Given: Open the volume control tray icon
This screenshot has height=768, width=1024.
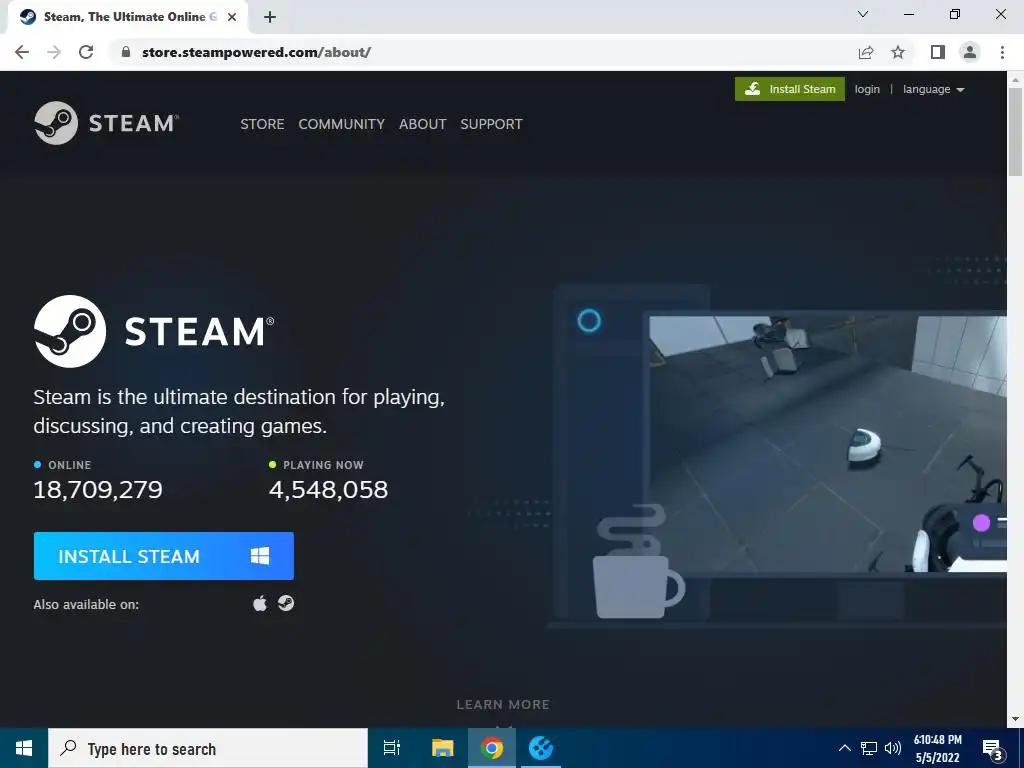Looking at the screenshot, I should pyautogui.click(x=893, y=748).
